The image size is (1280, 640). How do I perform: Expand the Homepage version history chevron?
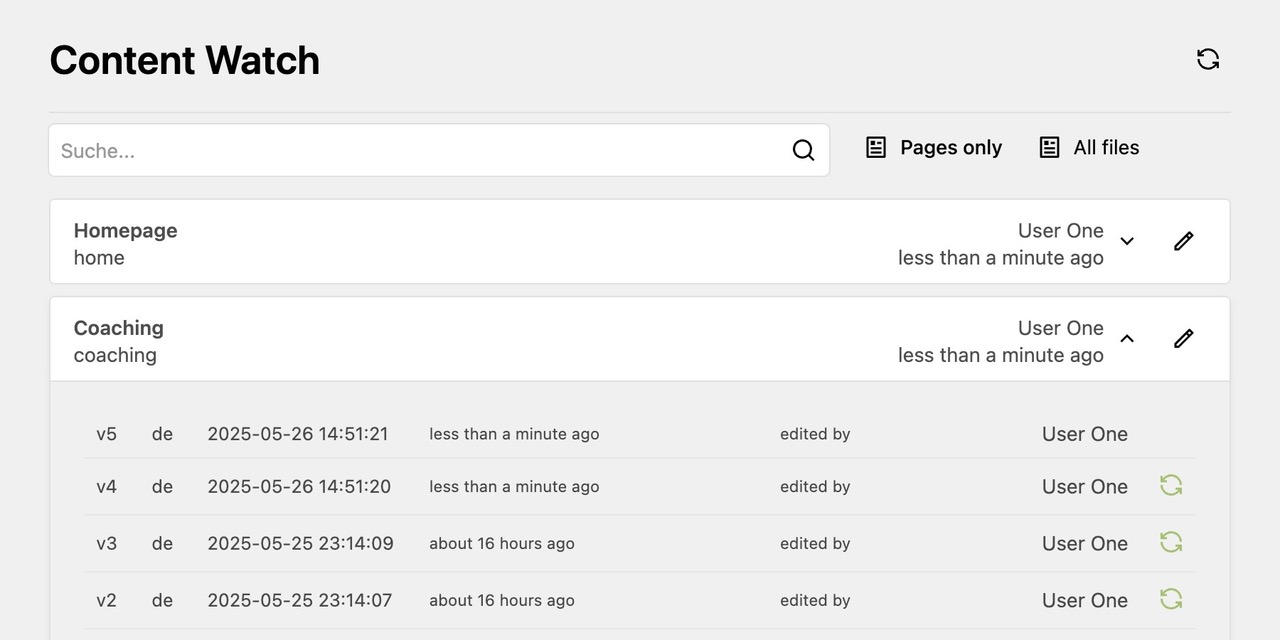click(1127, 241)
